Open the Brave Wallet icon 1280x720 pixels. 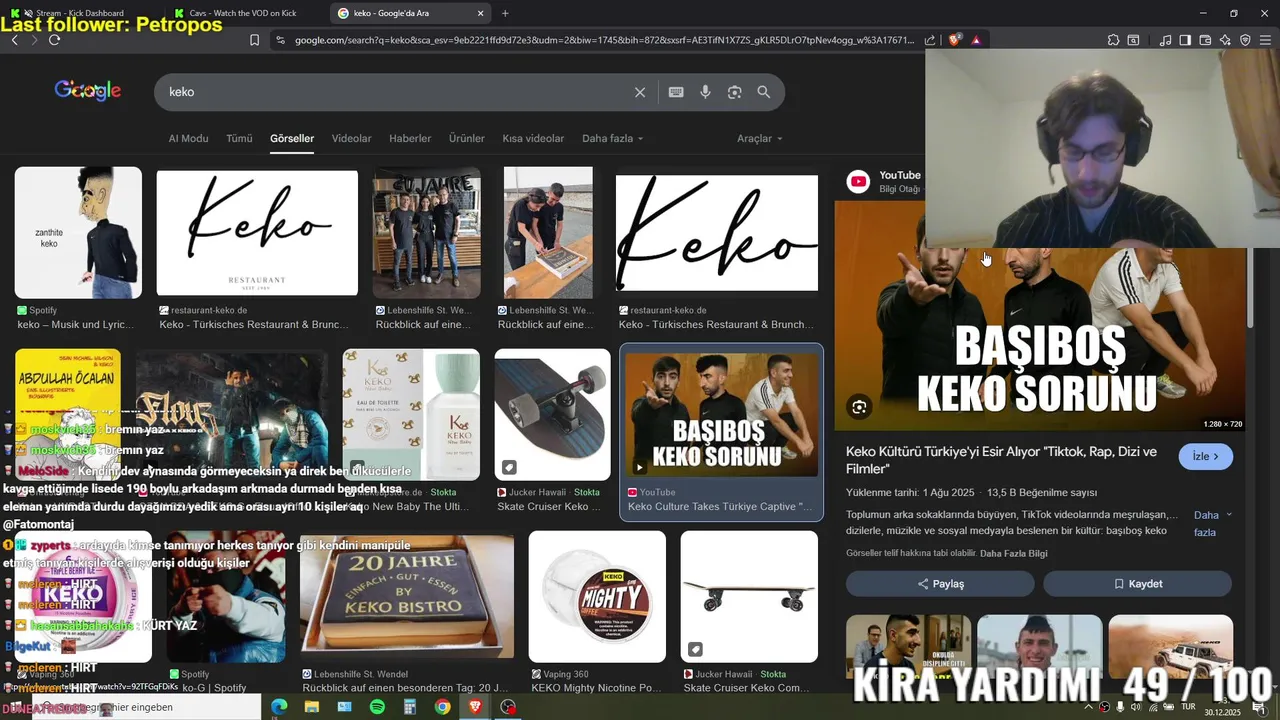[x=1205, y=40]
